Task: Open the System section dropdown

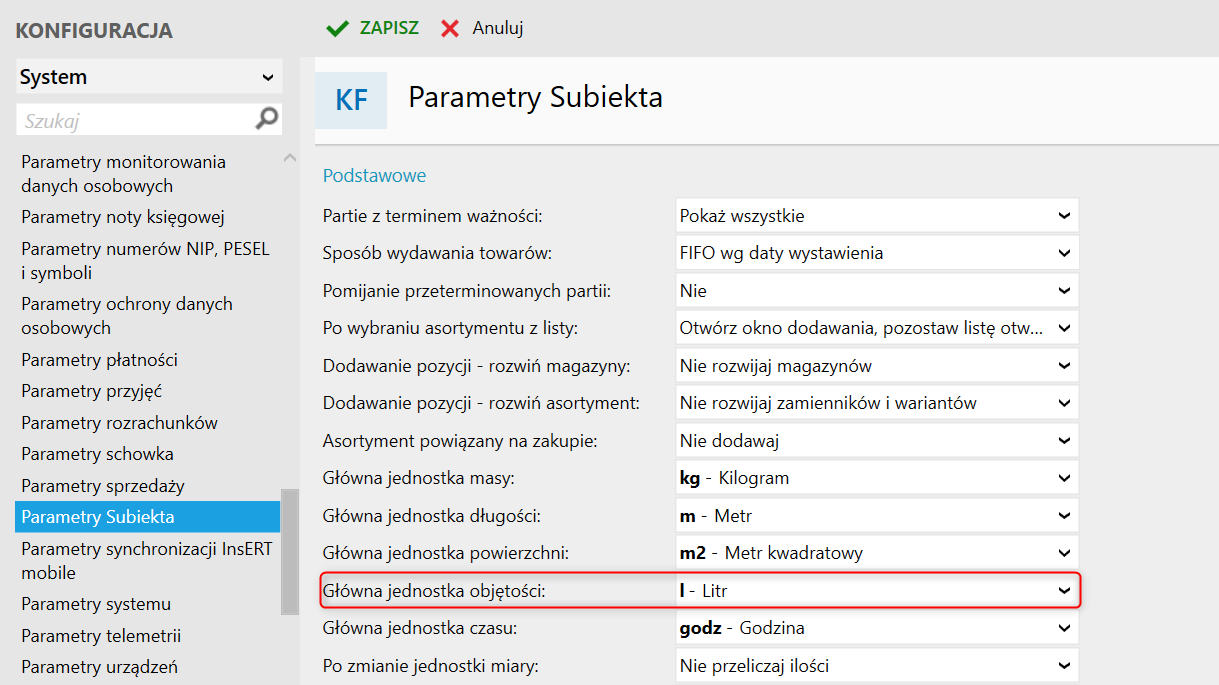Action: pos(149,77)
